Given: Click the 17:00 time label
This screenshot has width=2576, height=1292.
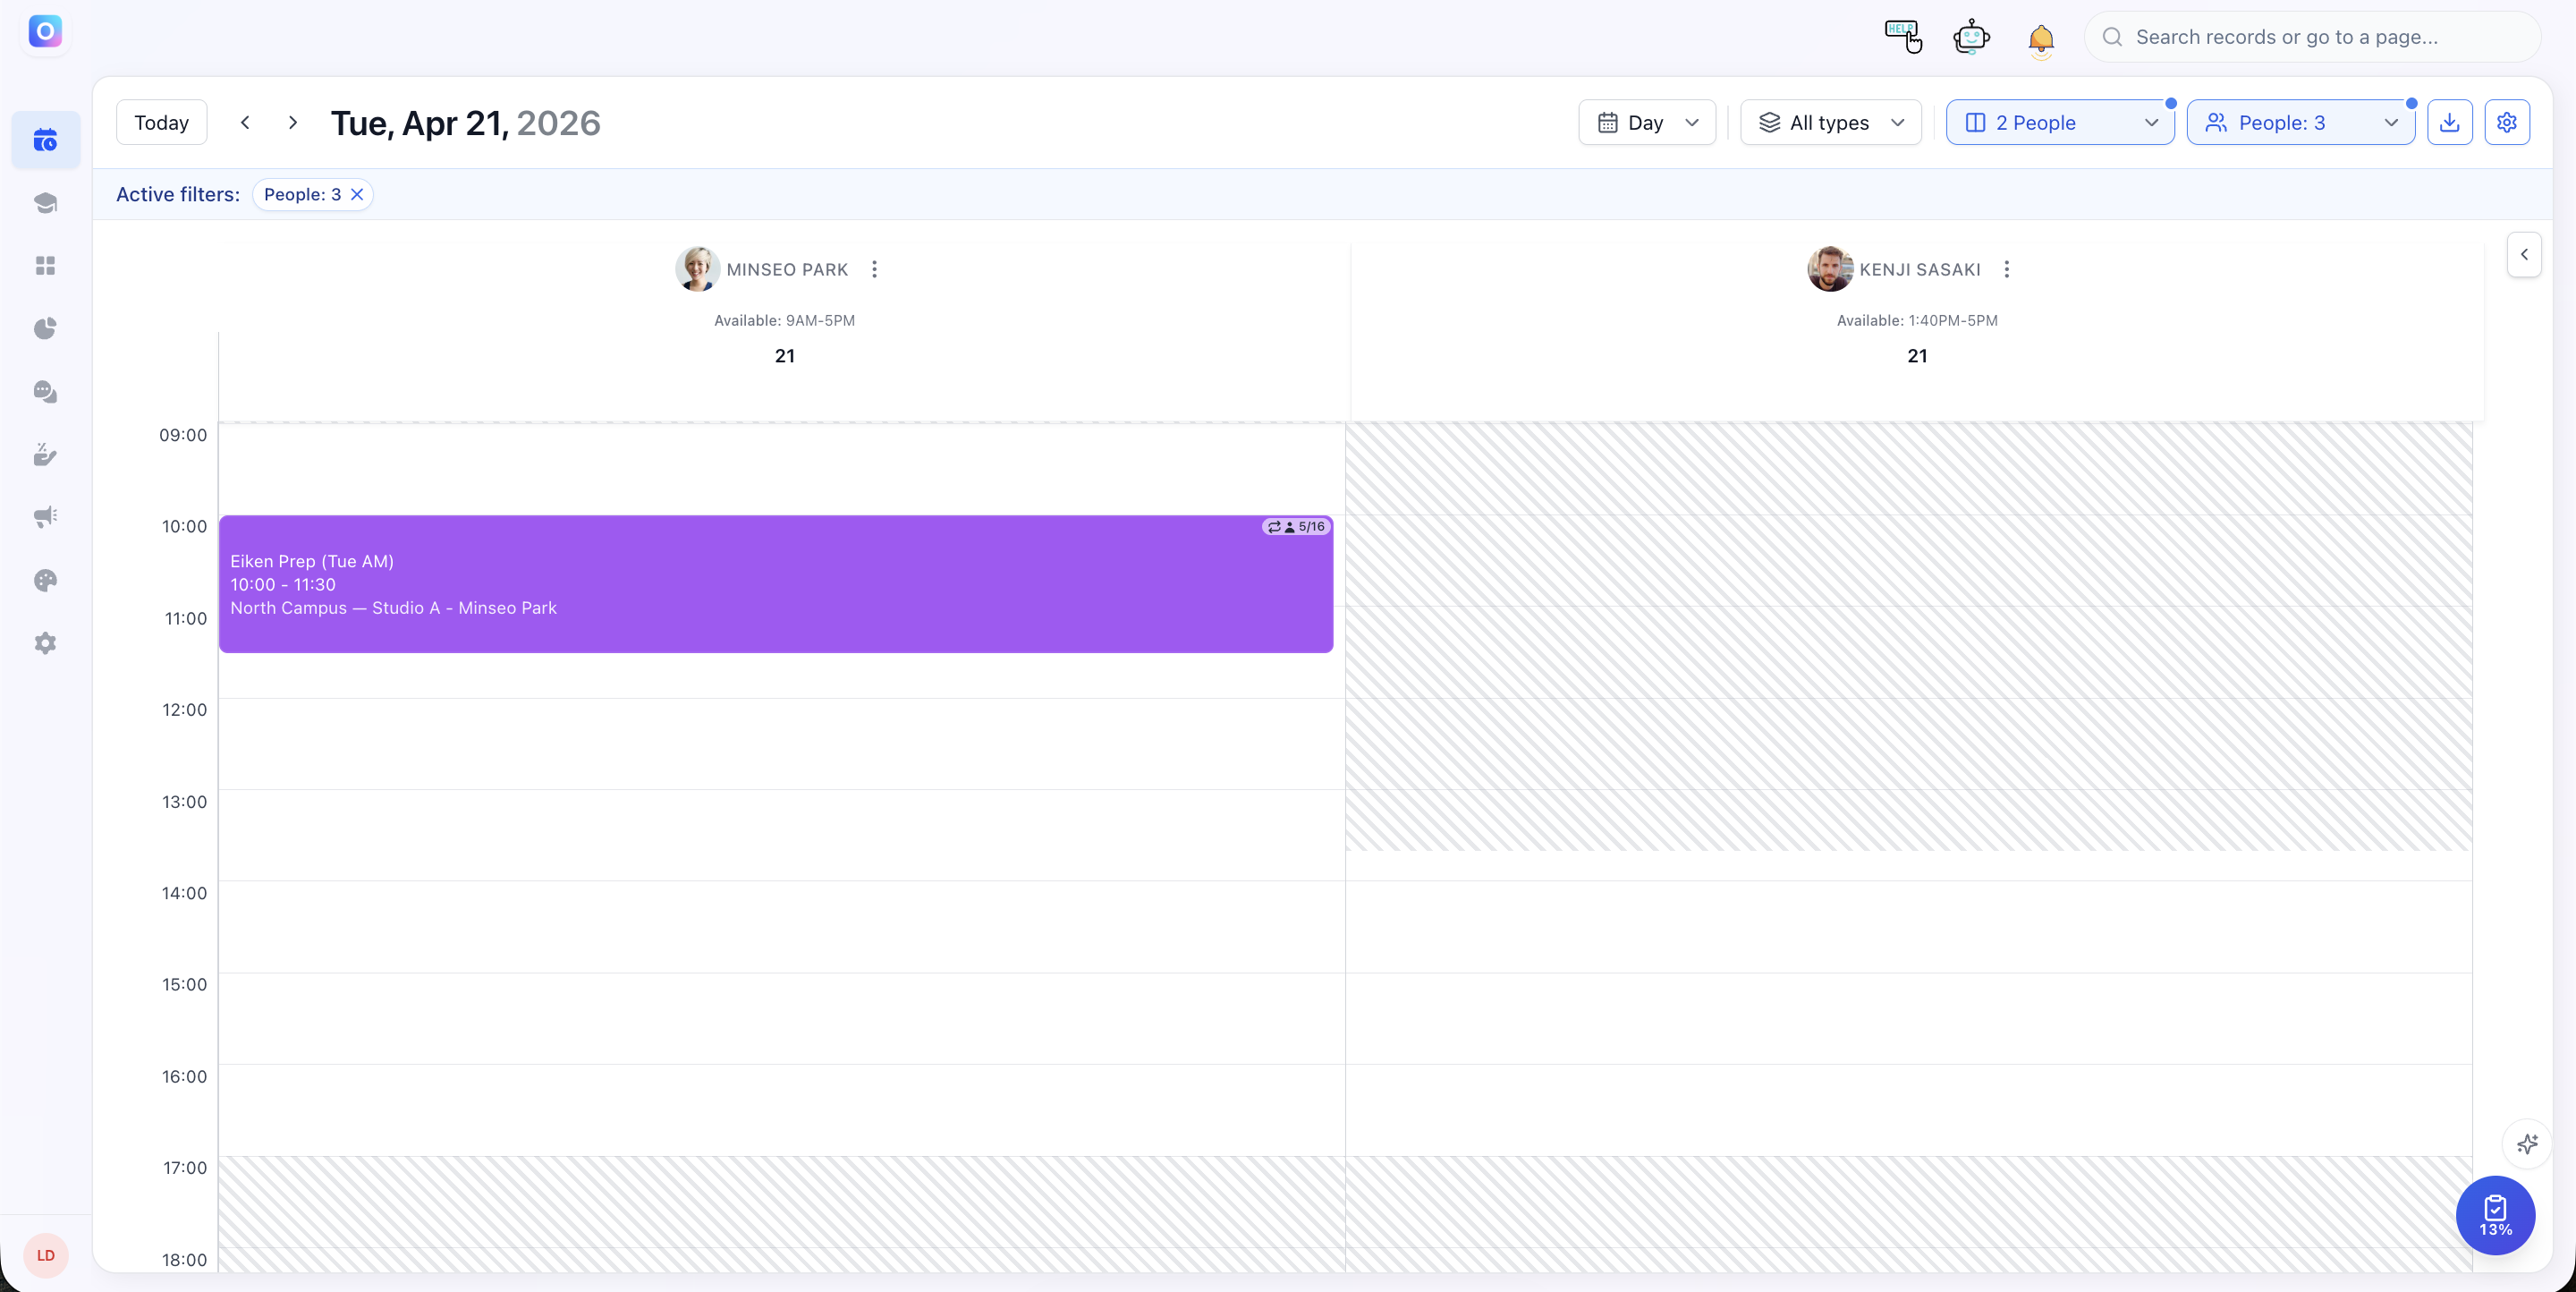Looking at the screenshot, I should (x=185, y=1168).
